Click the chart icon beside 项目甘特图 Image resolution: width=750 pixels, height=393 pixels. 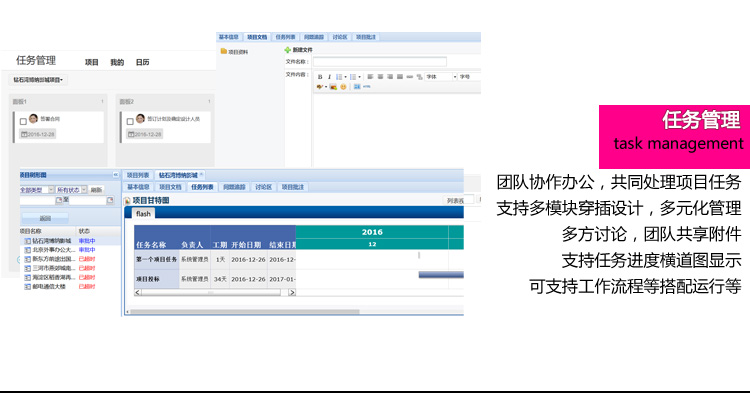coord(127,201)
